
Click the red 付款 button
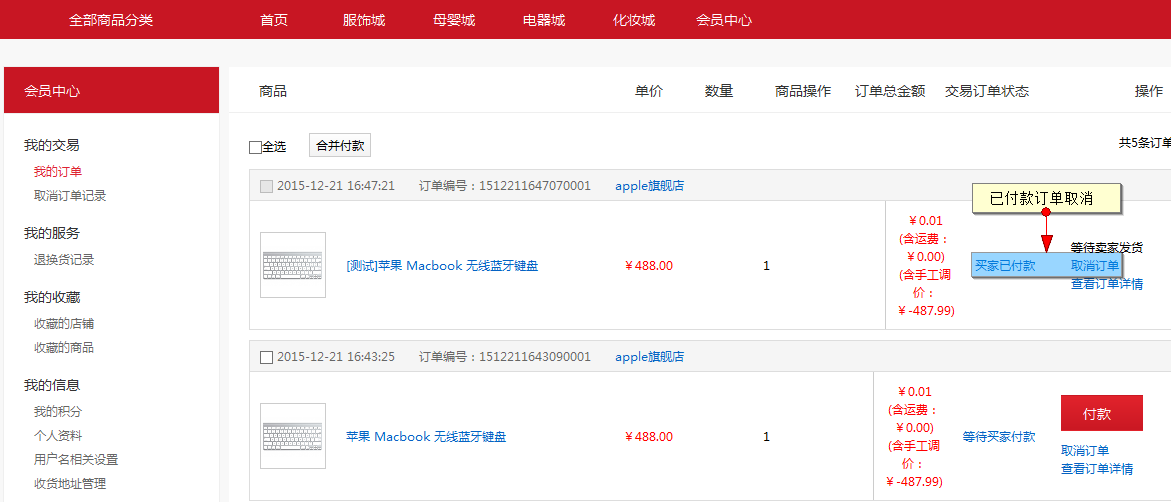[x=1102, y=413]
